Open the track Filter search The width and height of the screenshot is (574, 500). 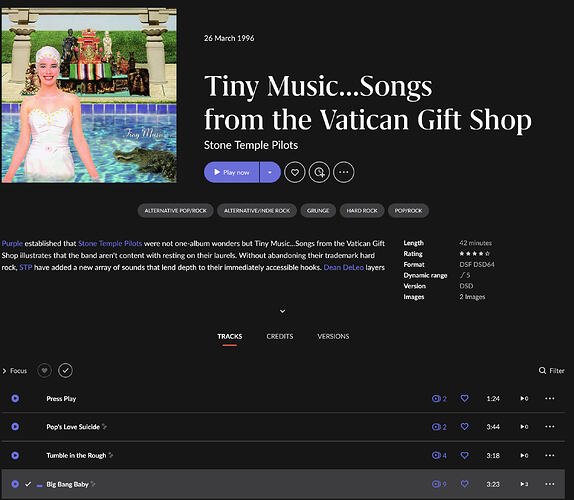pos(552,371)
